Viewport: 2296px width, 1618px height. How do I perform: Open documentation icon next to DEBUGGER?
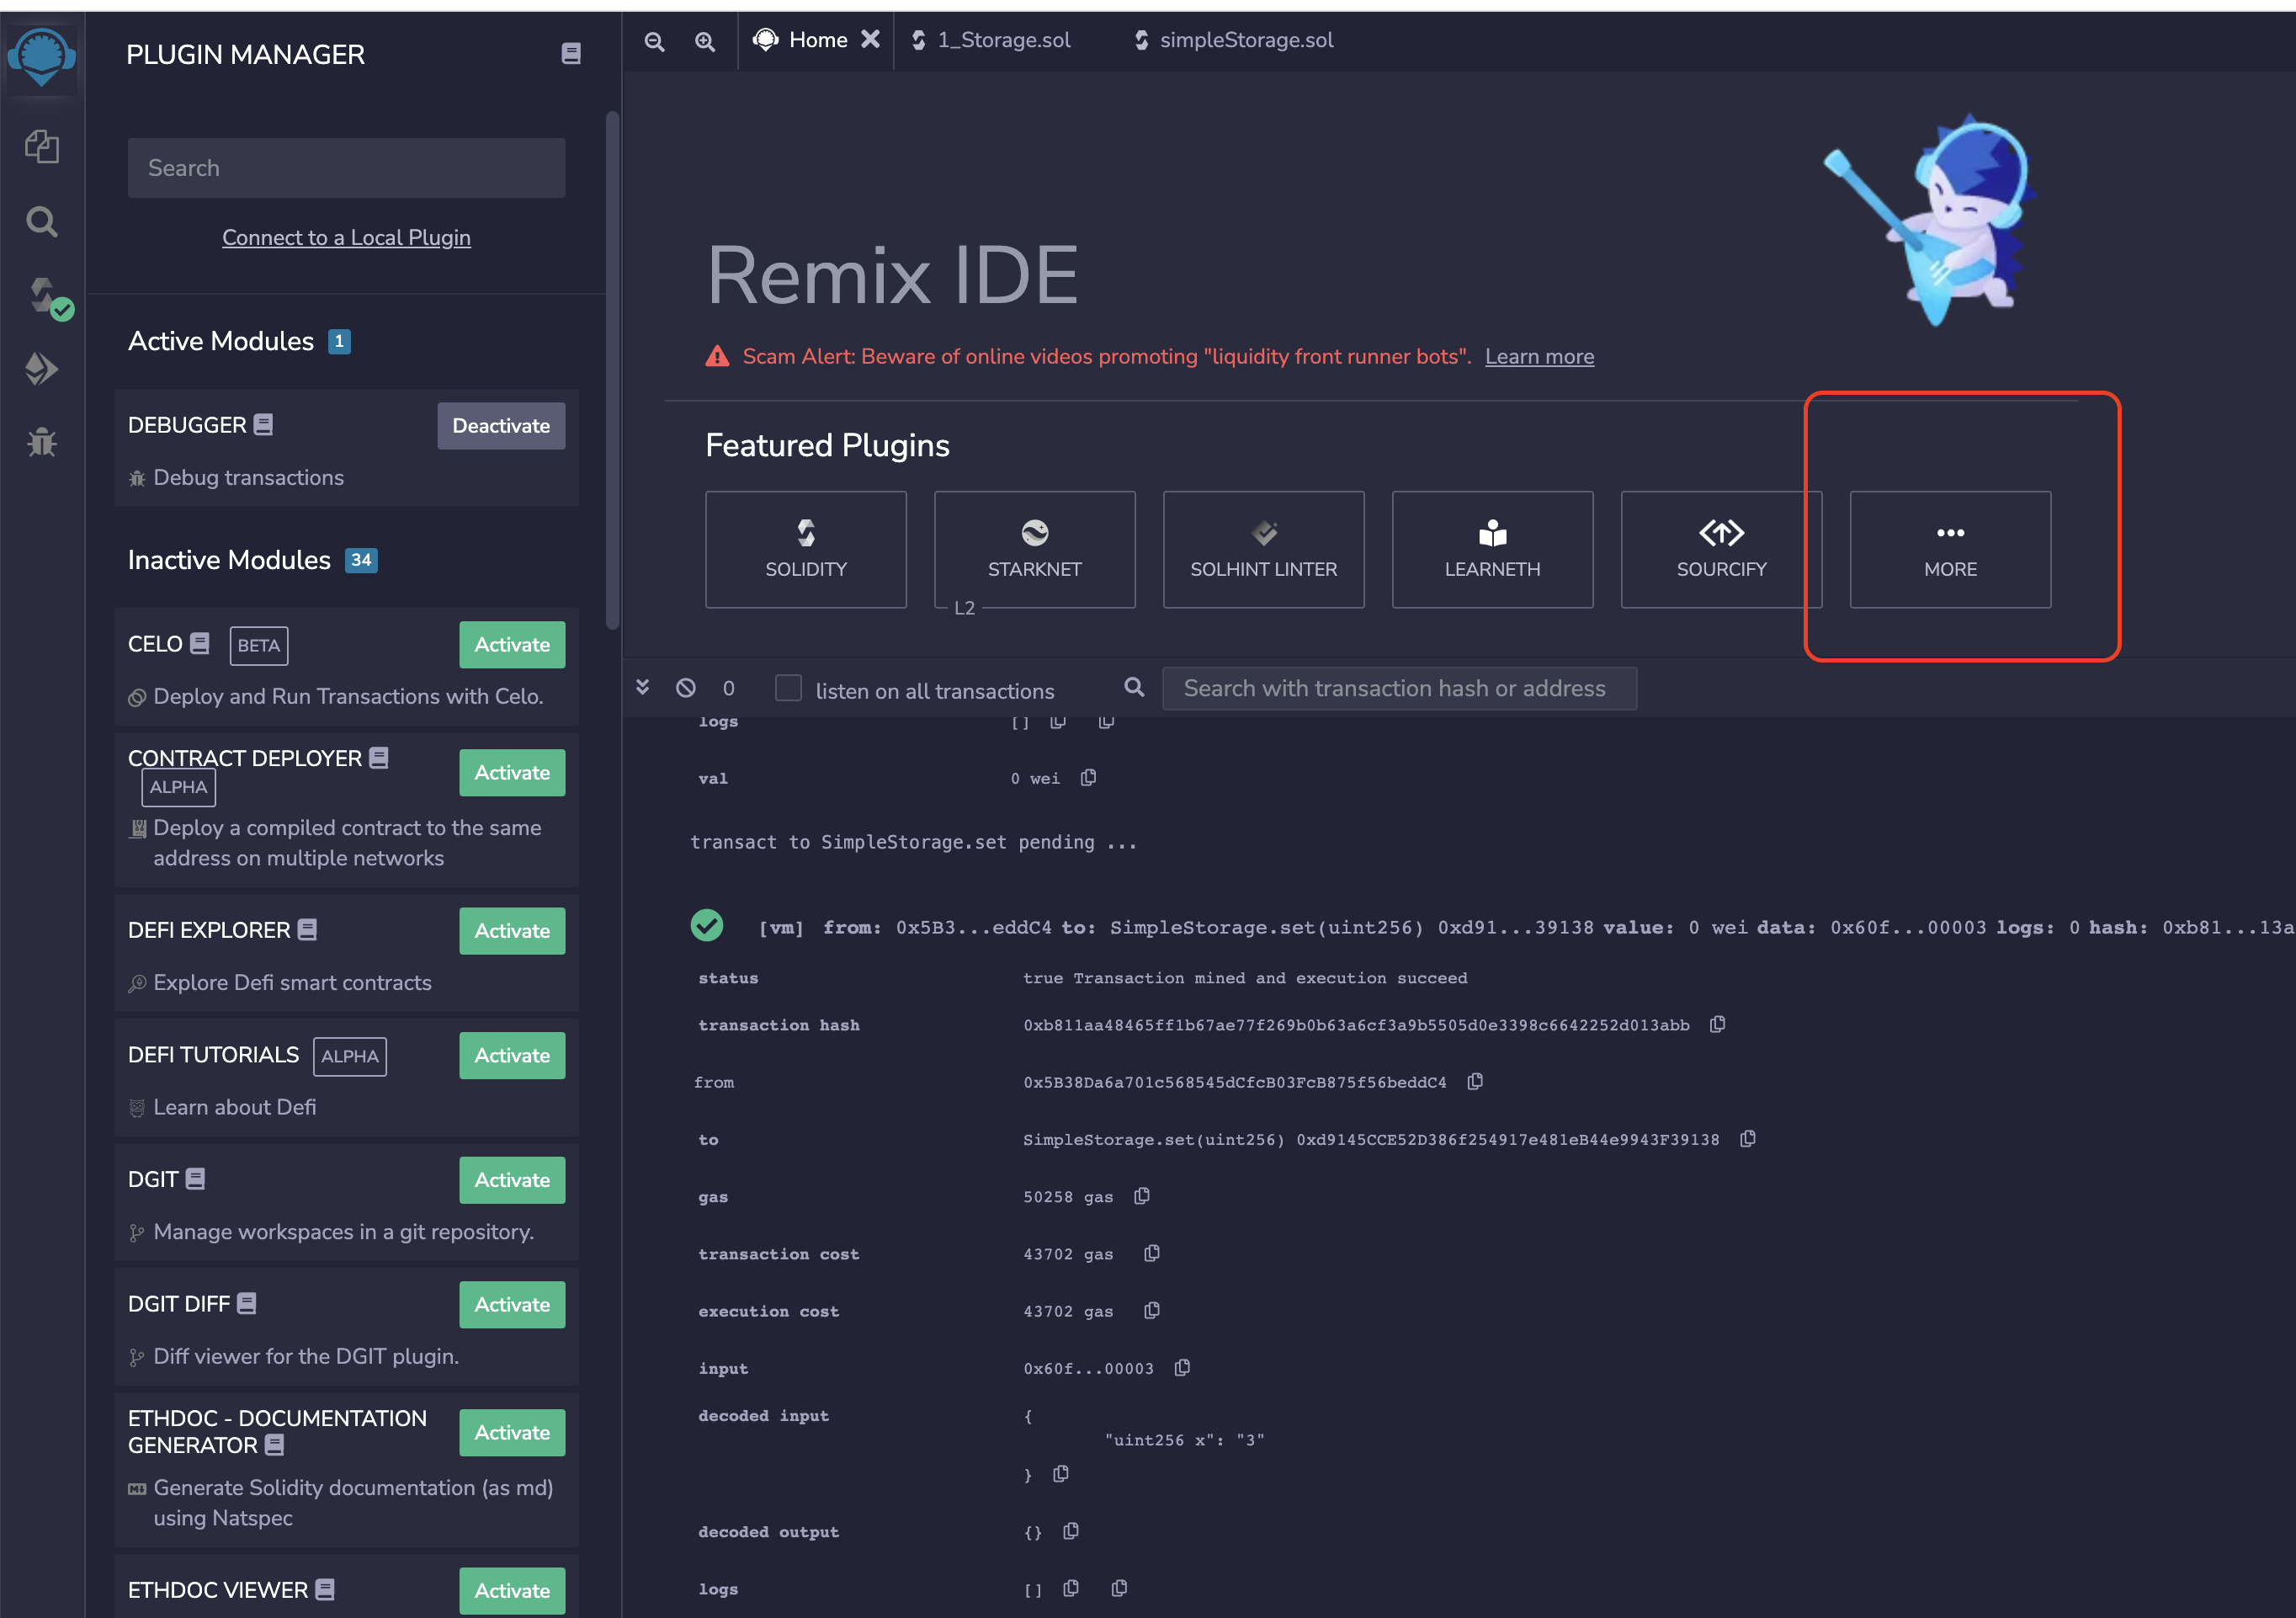pyautogui.click(x=263, y=424)
